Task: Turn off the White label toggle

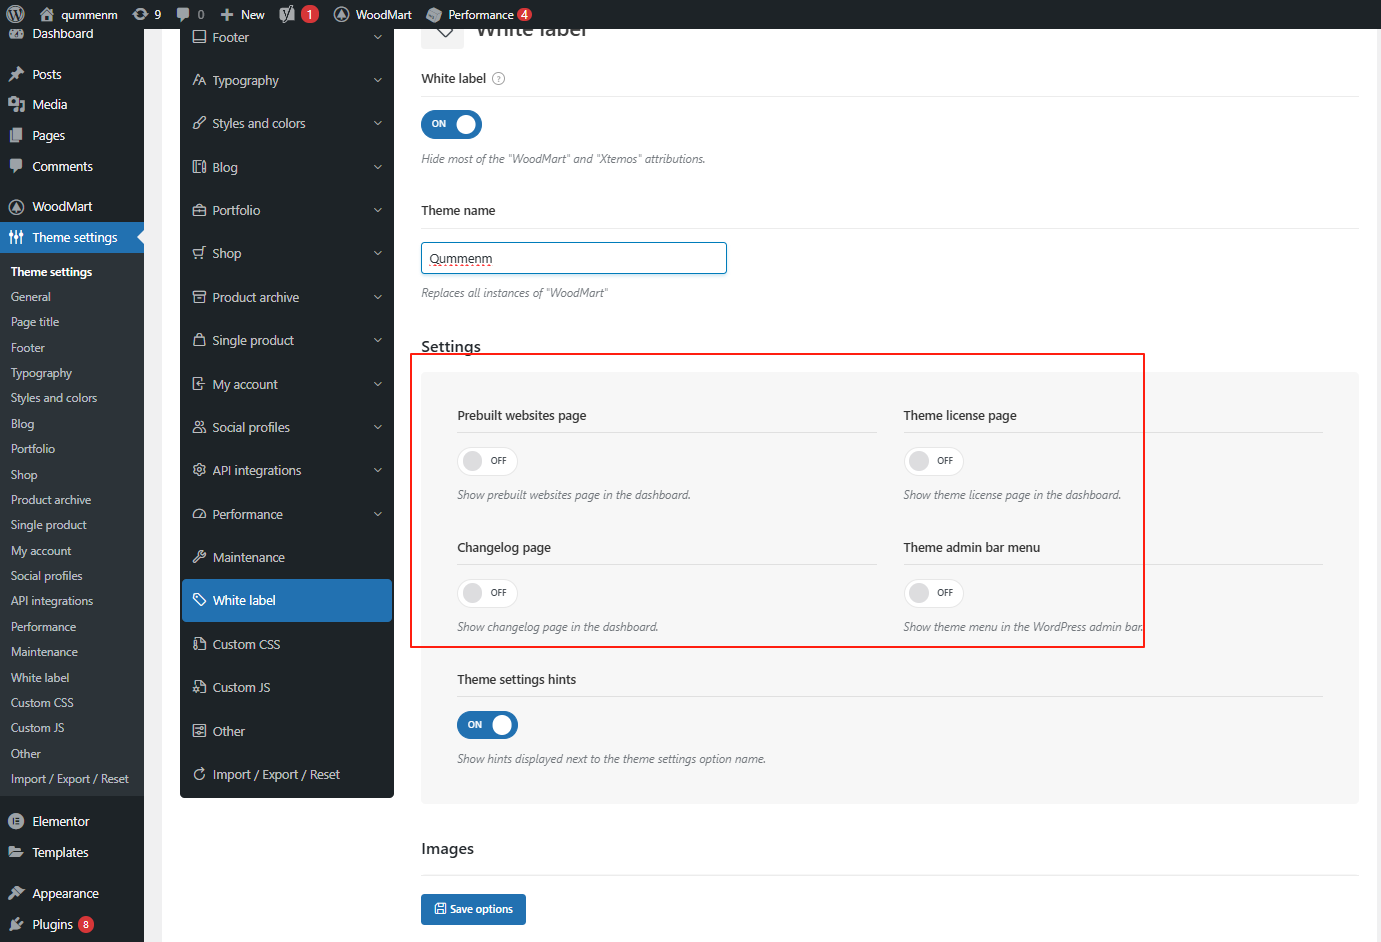Action: (x=451, y=124)
